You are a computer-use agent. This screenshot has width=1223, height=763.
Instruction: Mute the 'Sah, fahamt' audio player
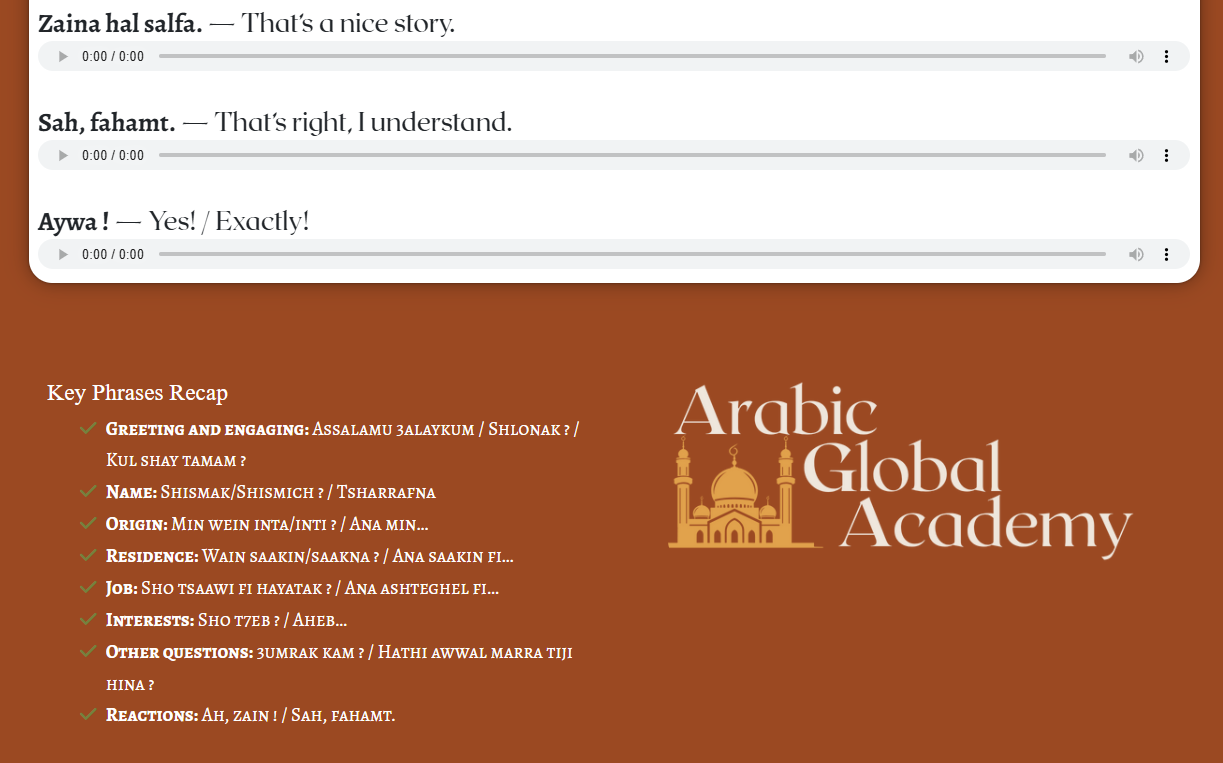[x=1136, y=156]
